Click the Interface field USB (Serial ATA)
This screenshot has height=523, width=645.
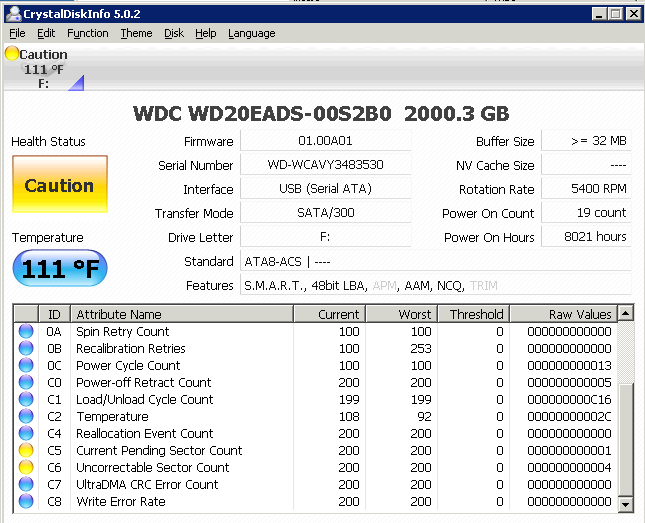(x=325, y=188)
